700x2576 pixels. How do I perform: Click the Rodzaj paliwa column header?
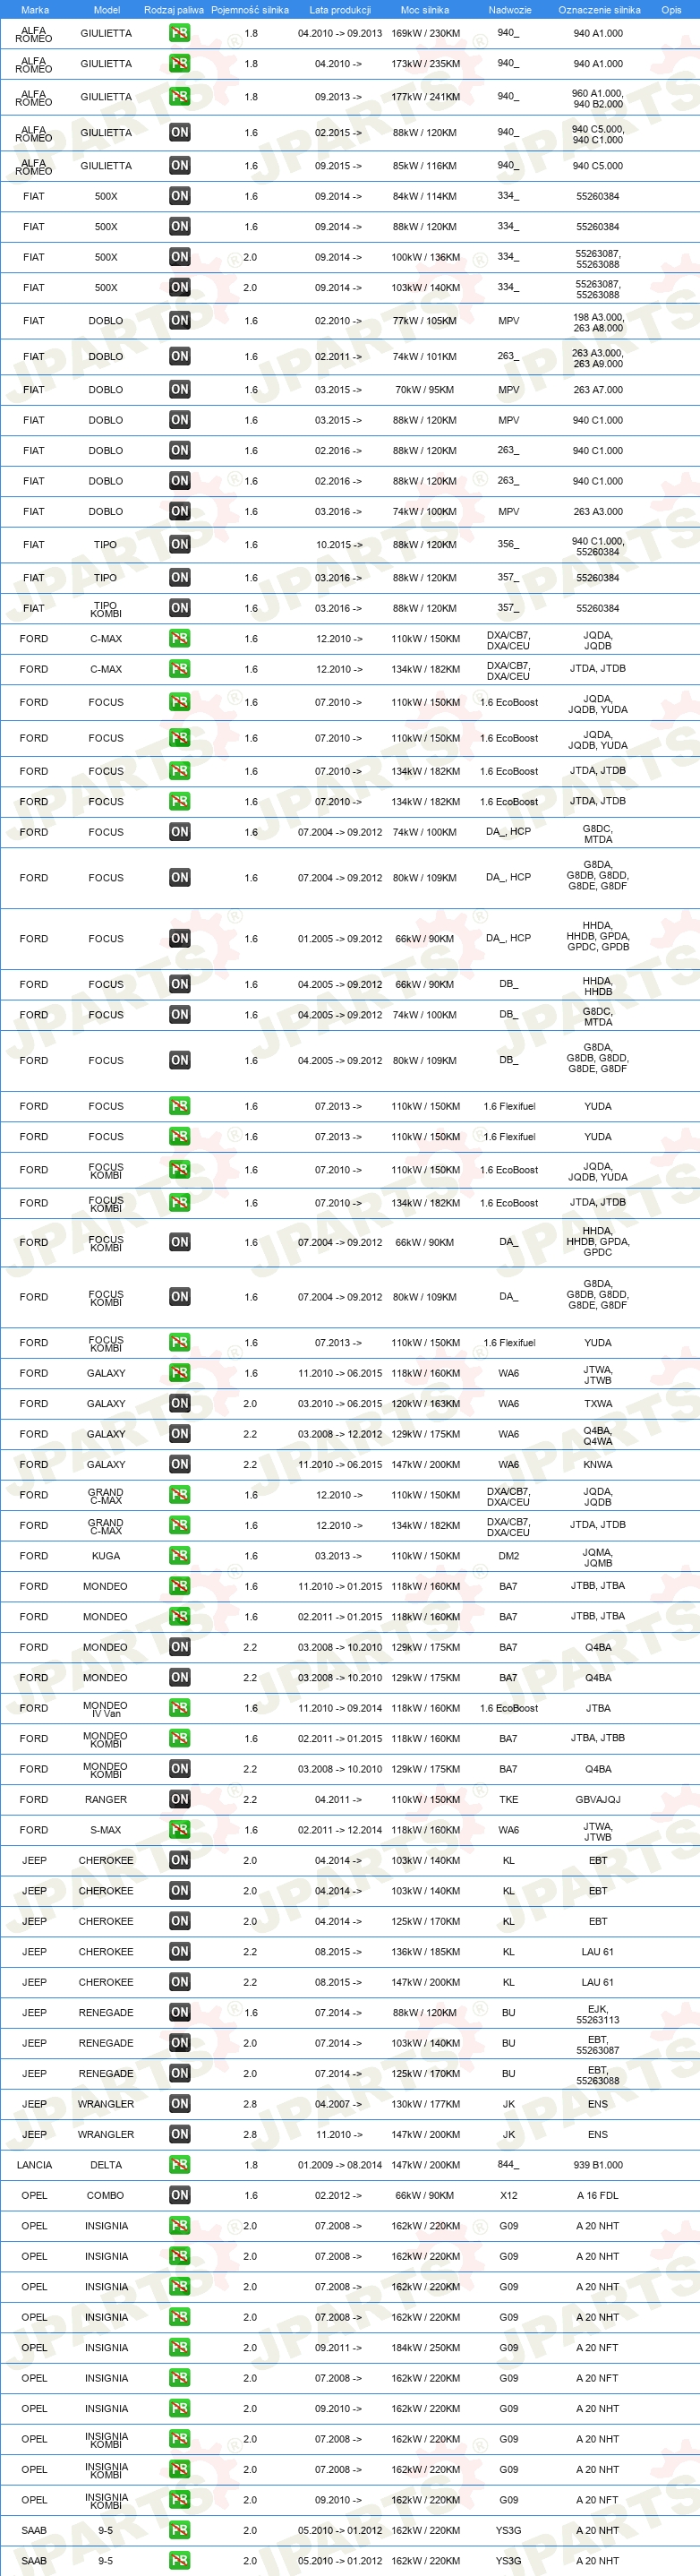174,10
